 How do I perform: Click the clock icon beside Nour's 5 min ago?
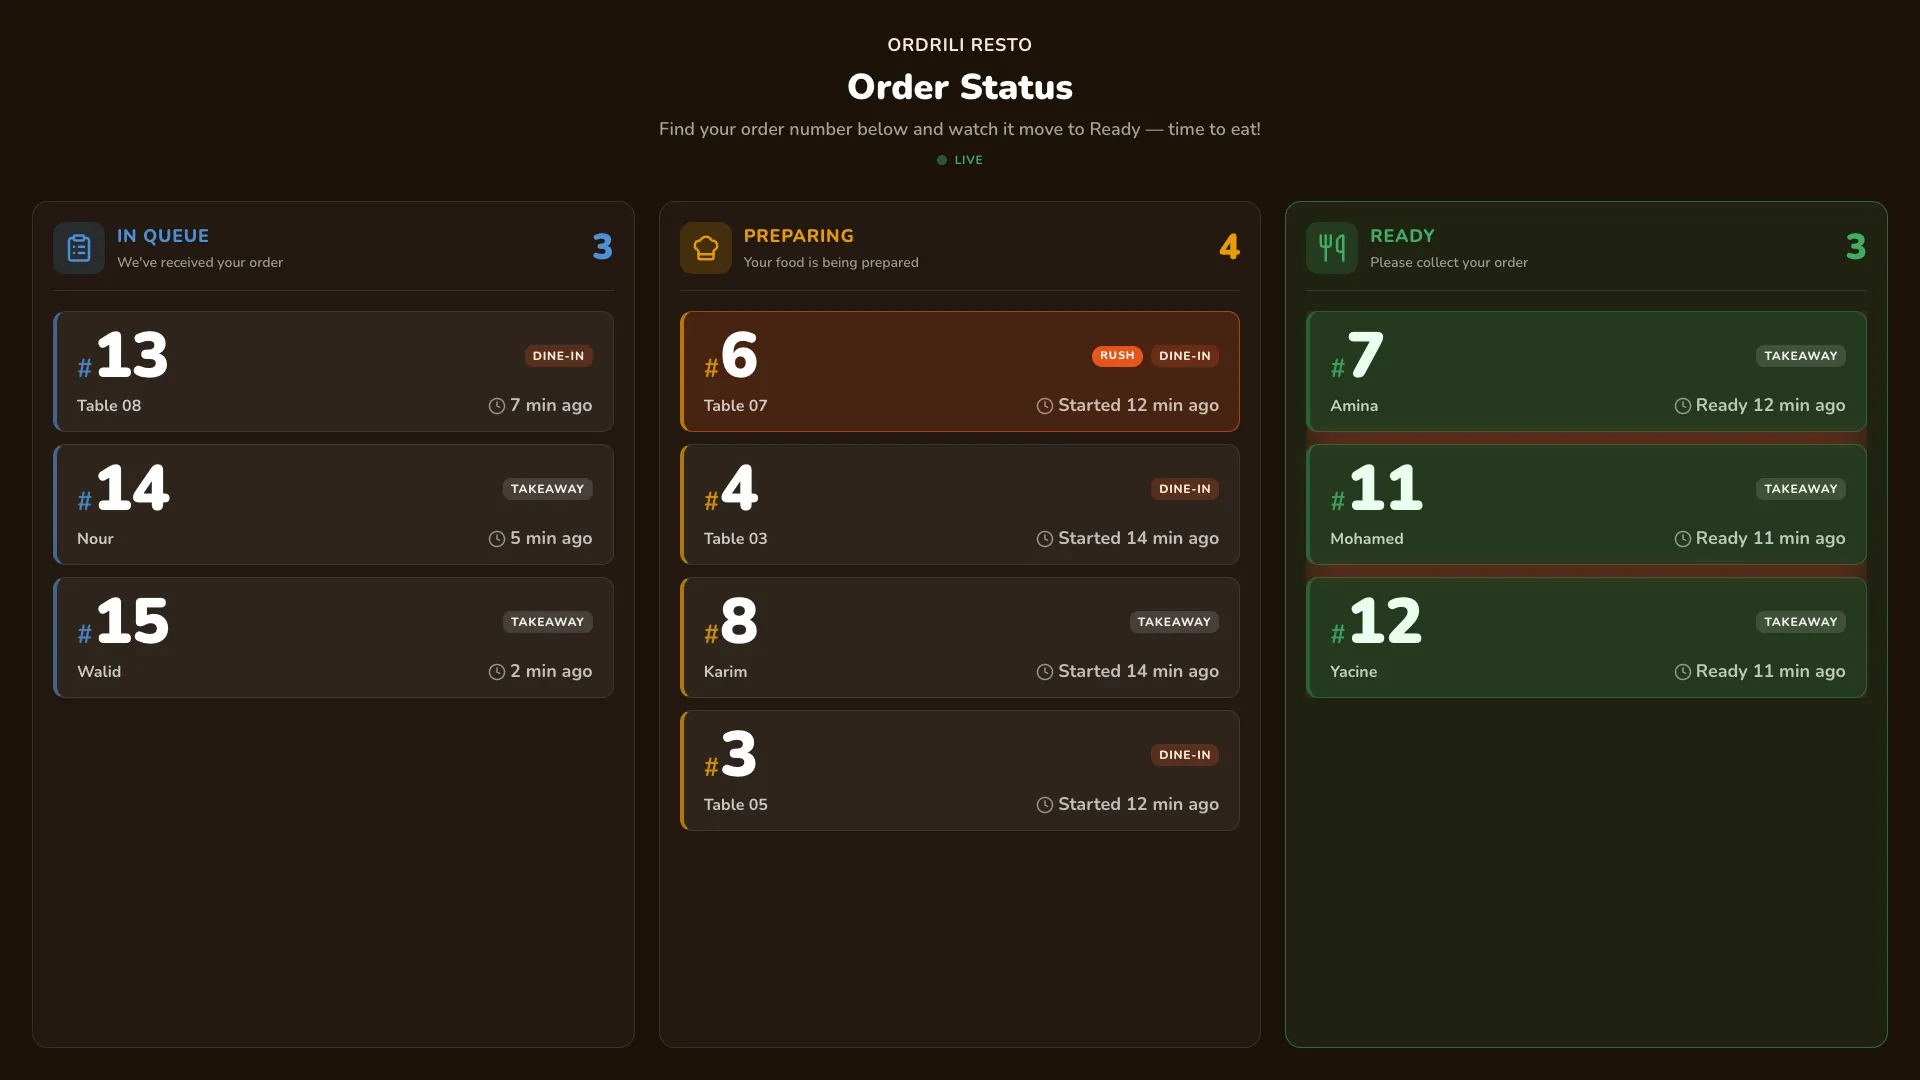[497, 539]
